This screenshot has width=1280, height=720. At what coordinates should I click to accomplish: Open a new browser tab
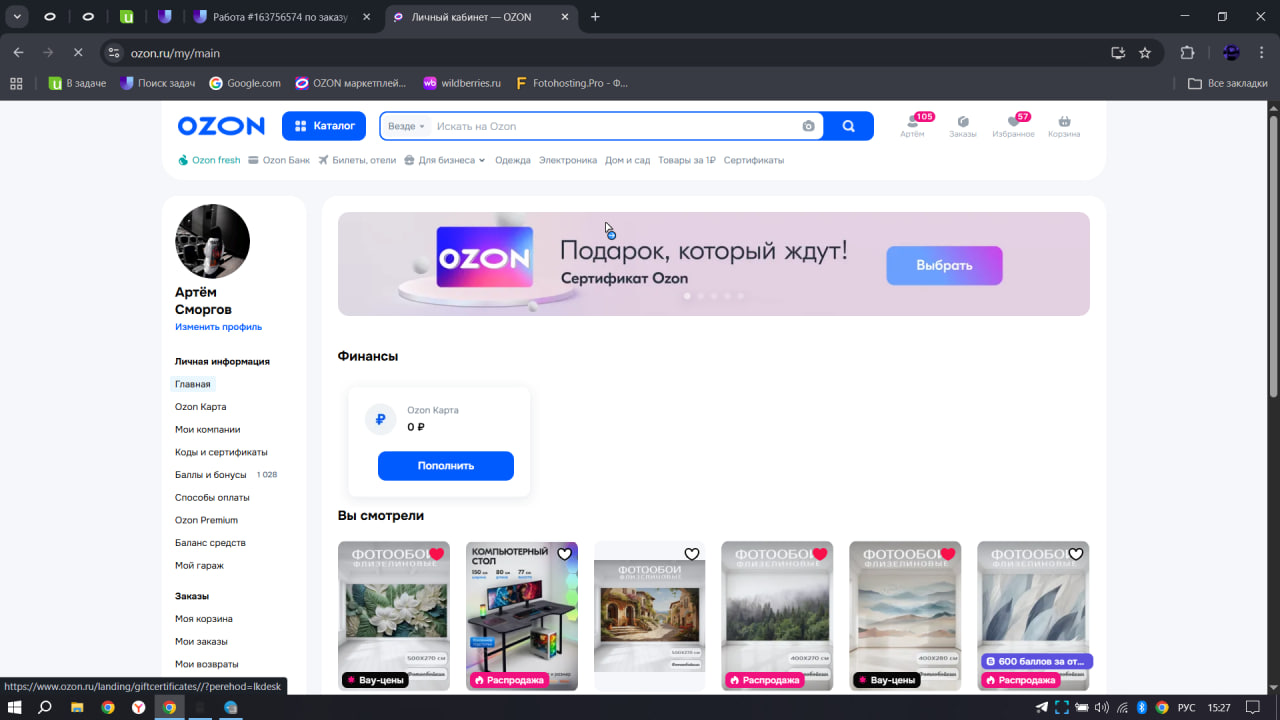coord(596,17)
